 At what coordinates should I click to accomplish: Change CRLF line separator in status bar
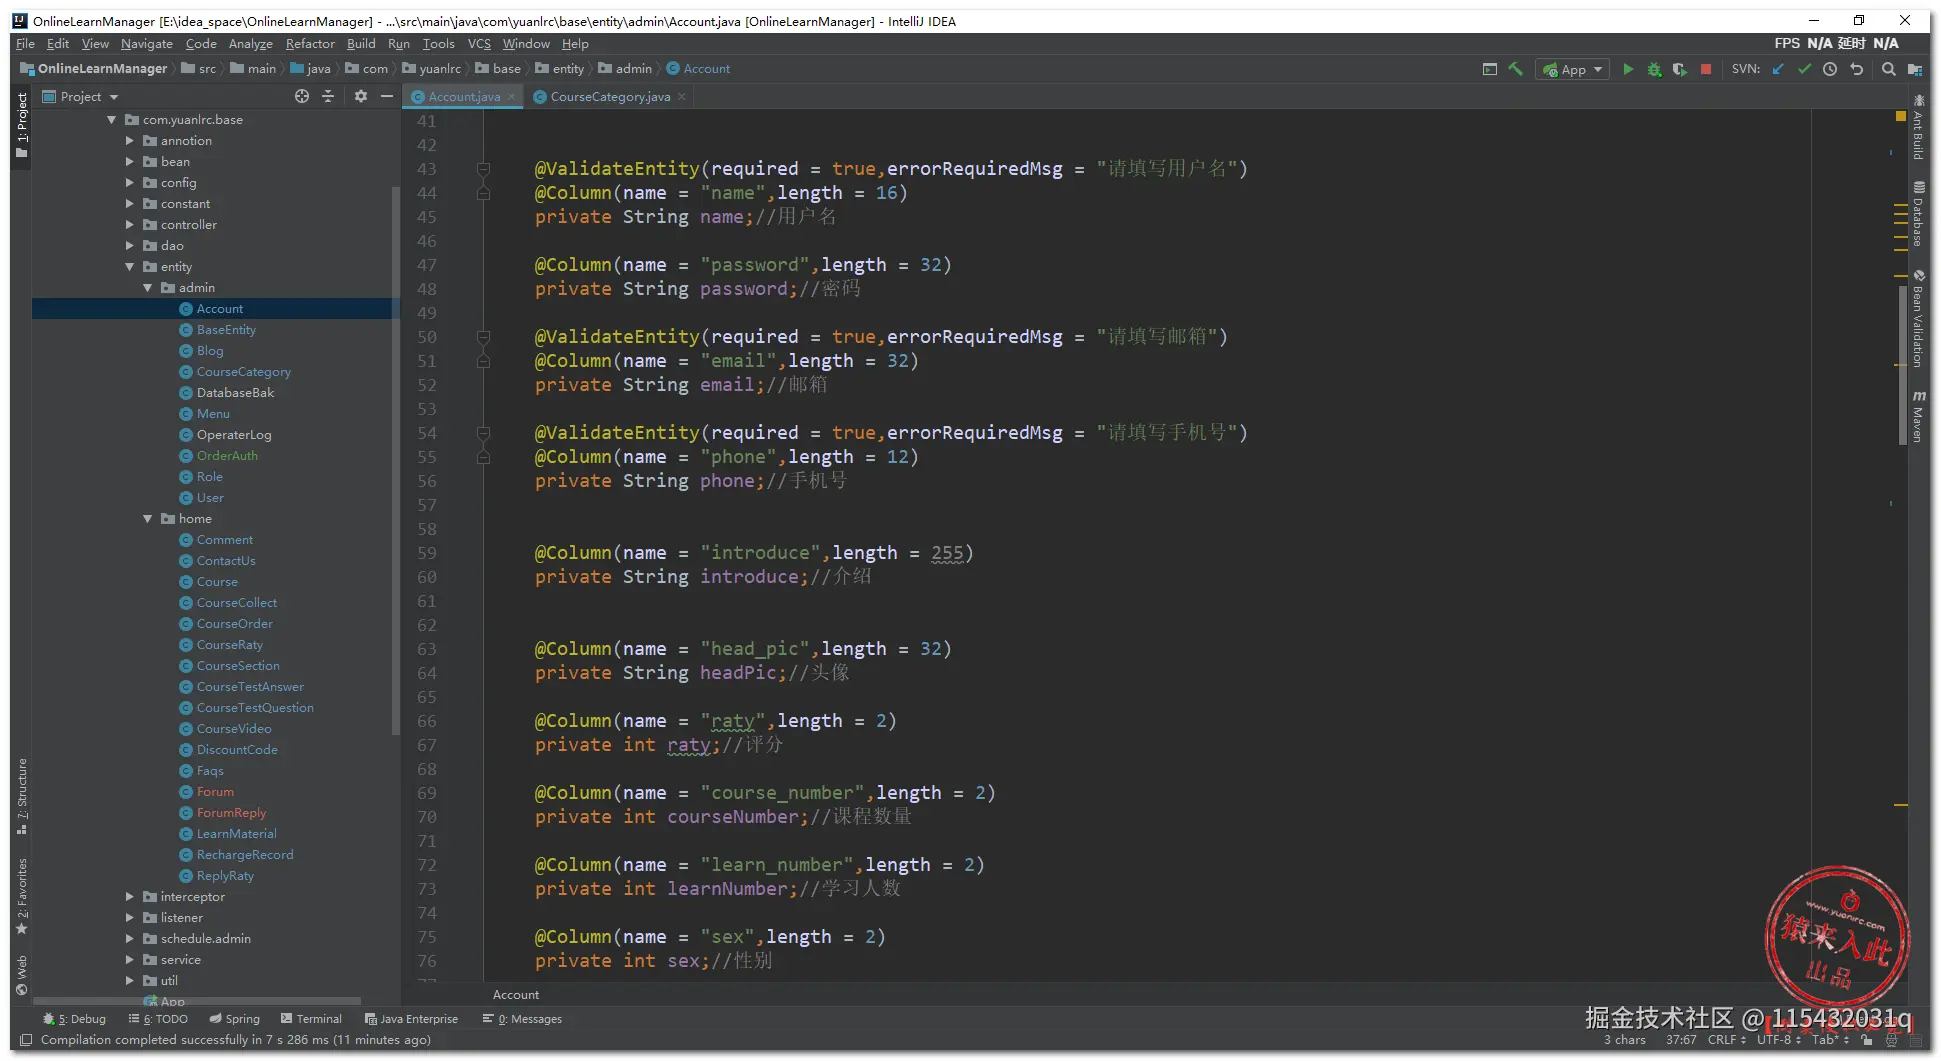[1727, 1040]
